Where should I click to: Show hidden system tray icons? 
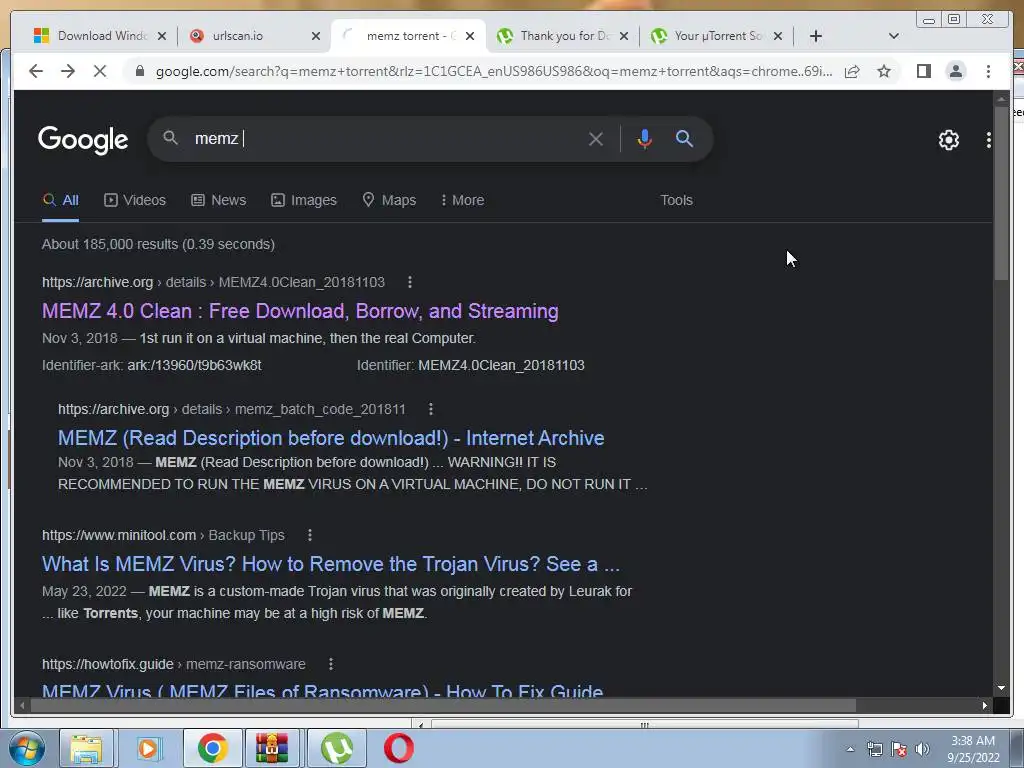pos(850,750)
